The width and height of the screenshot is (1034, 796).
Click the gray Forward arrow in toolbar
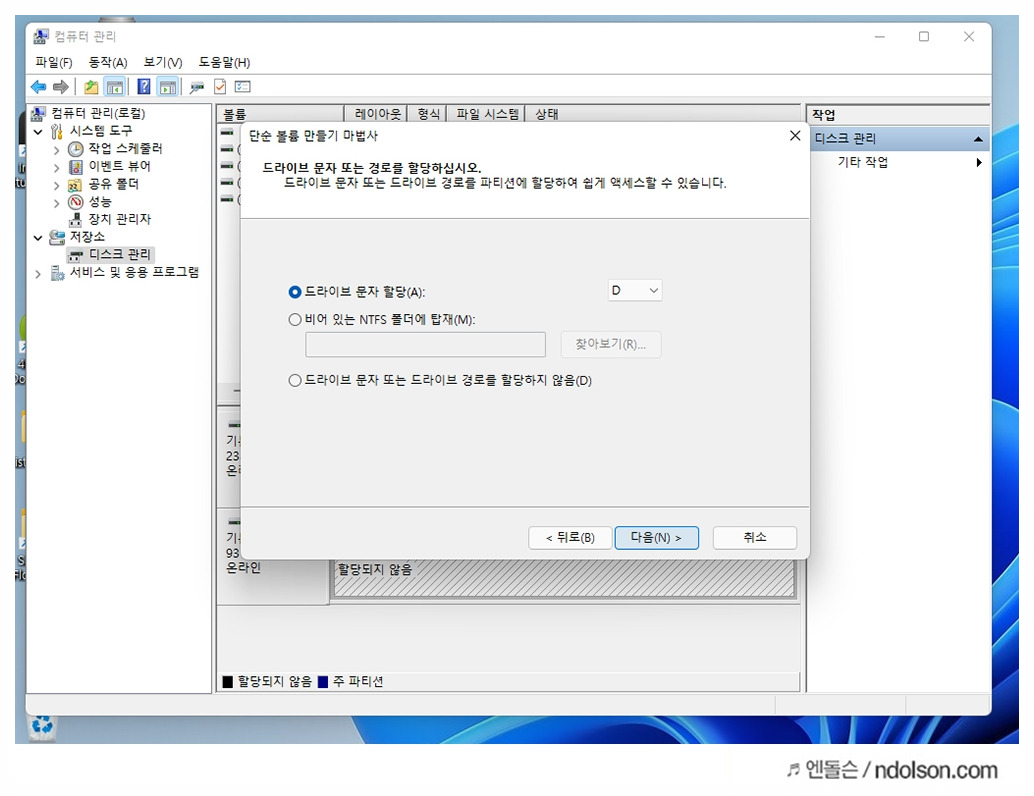pos(61,87)
